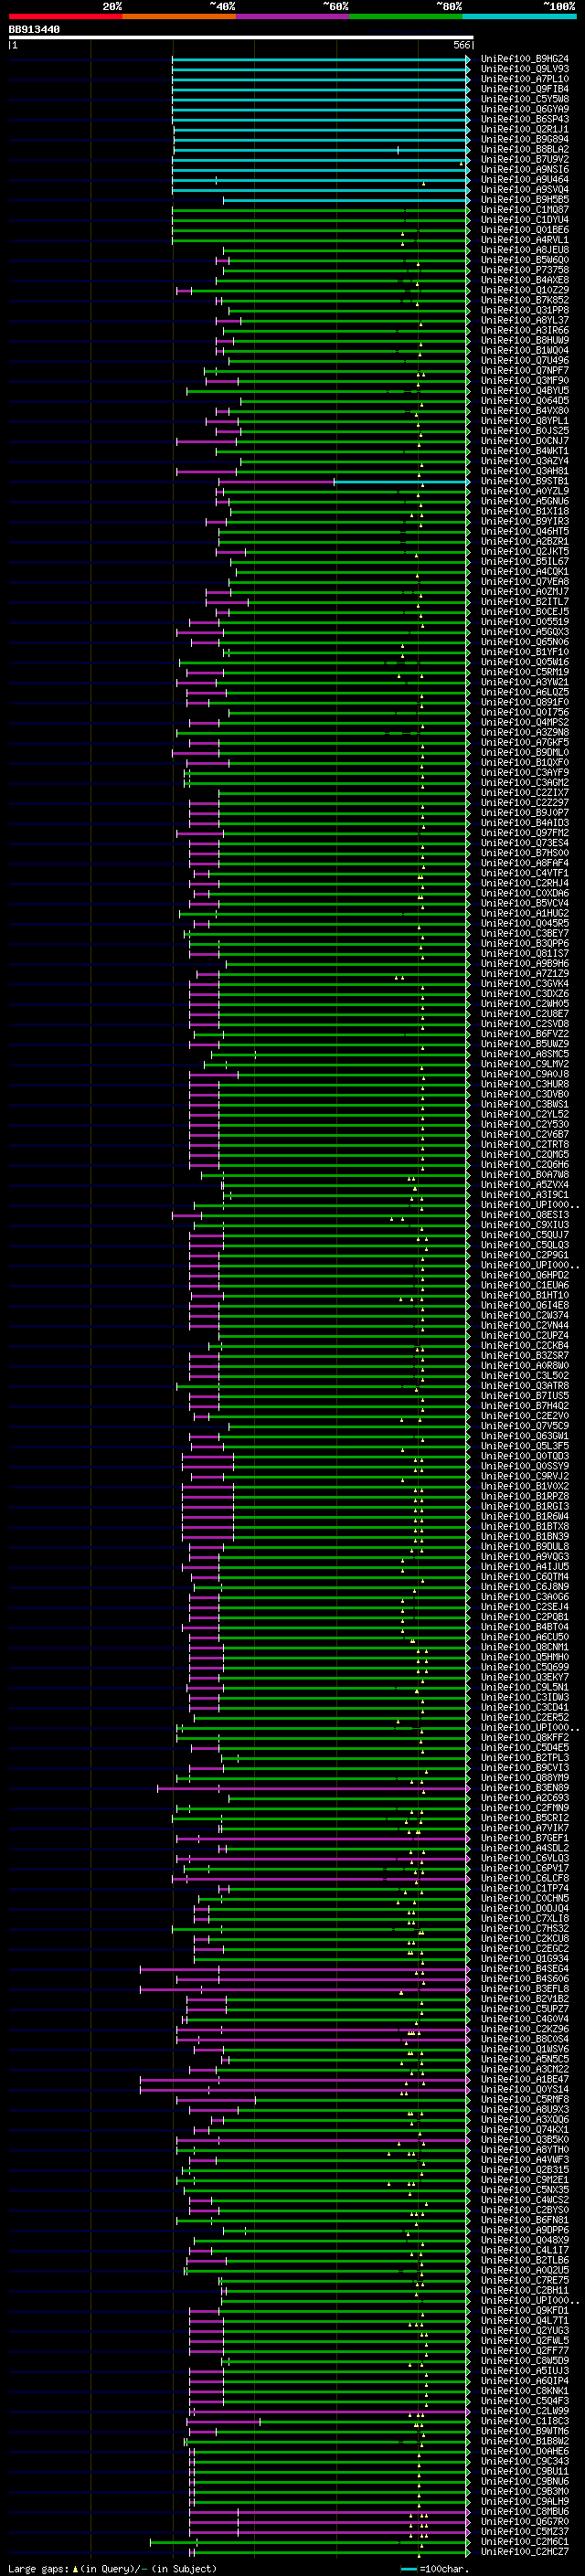Click the green alignment bar for UniRef100_C1M087
Screen dimensions: 585x2576
[320, 210]
